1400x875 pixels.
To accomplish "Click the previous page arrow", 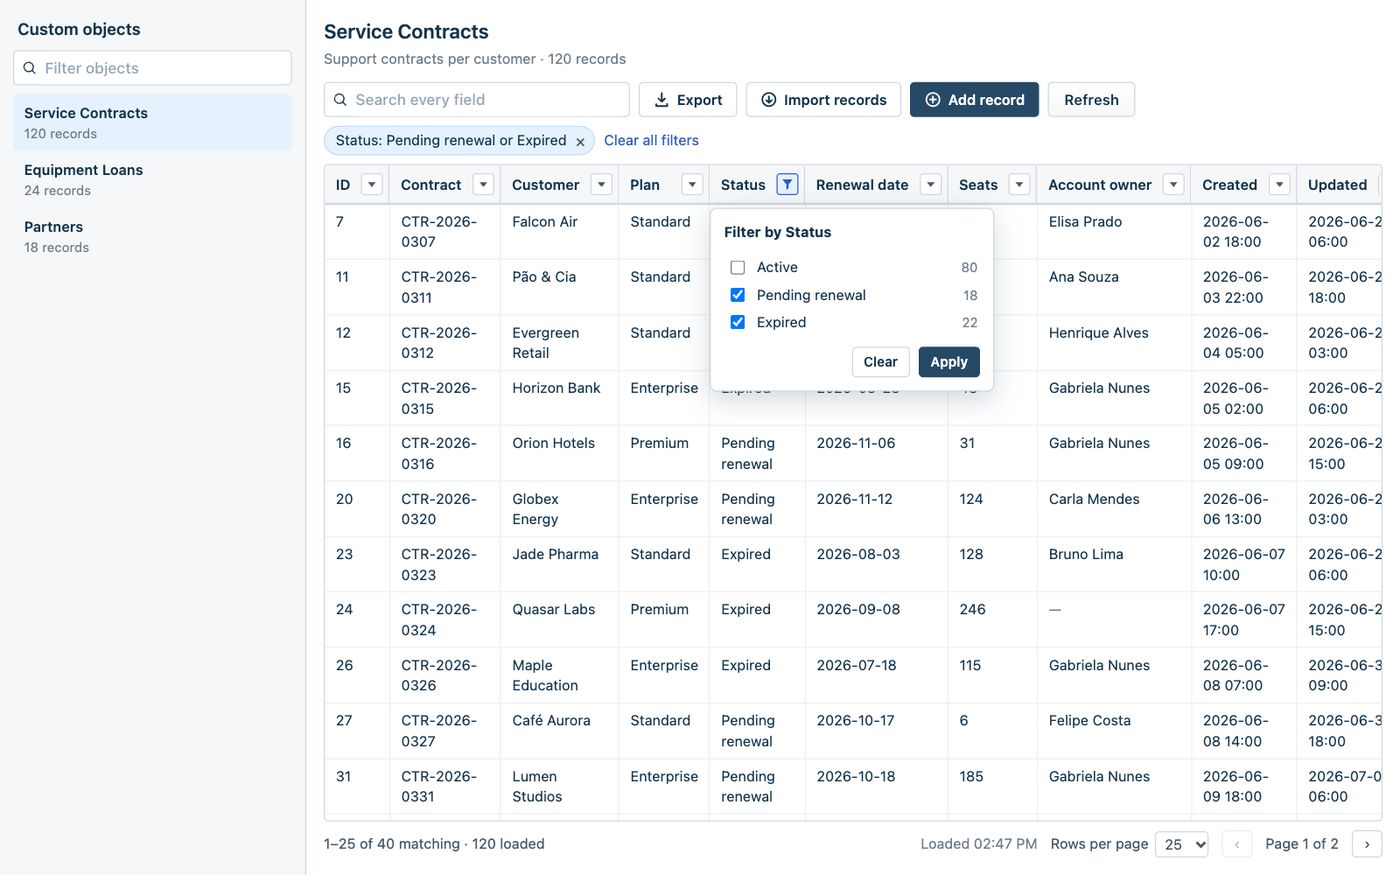I will [x=1237, y=844].
